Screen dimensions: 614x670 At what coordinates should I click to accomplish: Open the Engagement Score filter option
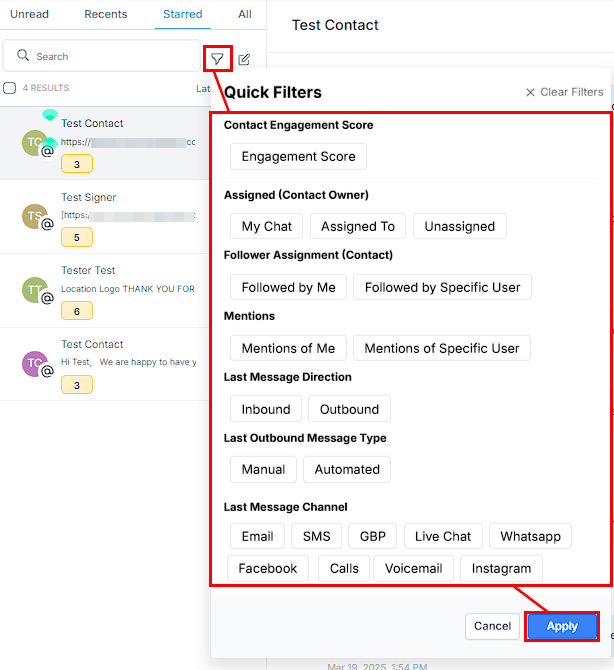pos(298,156)
